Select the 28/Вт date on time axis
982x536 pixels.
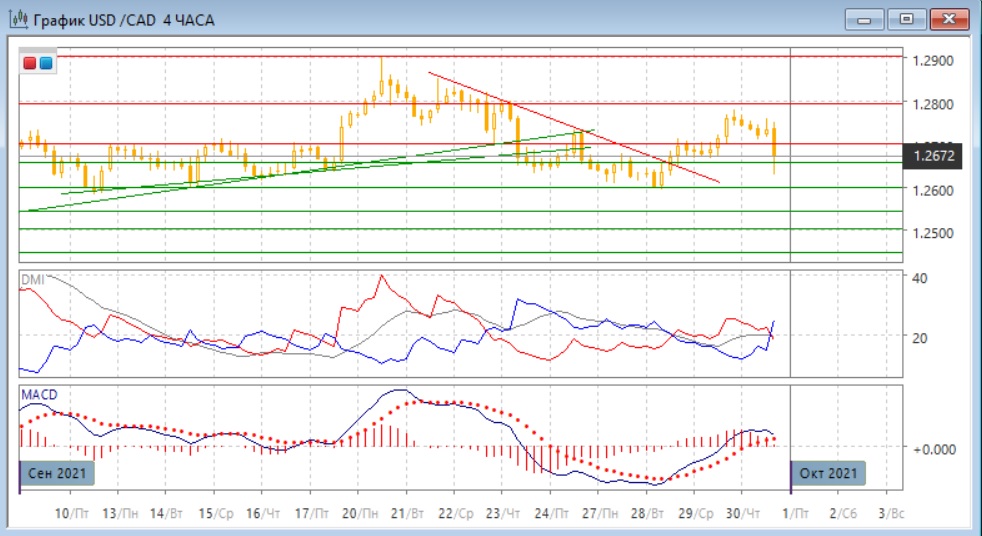[647, 513]
